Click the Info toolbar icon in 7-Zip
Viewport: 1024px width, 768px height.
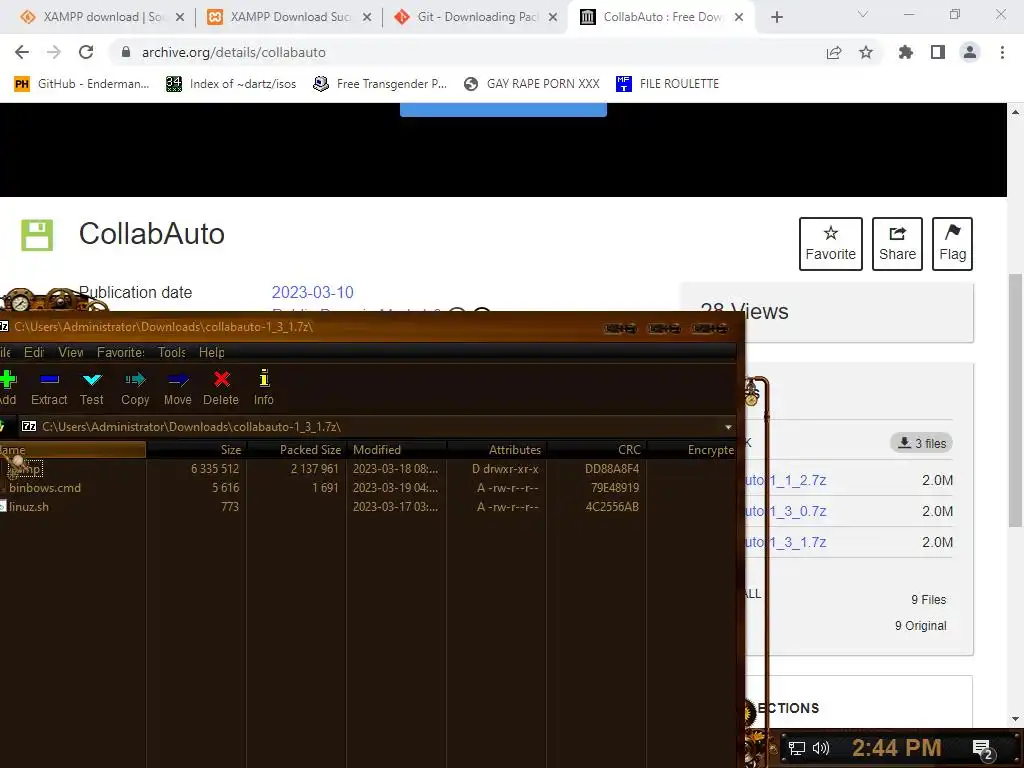tap(264, 378)
